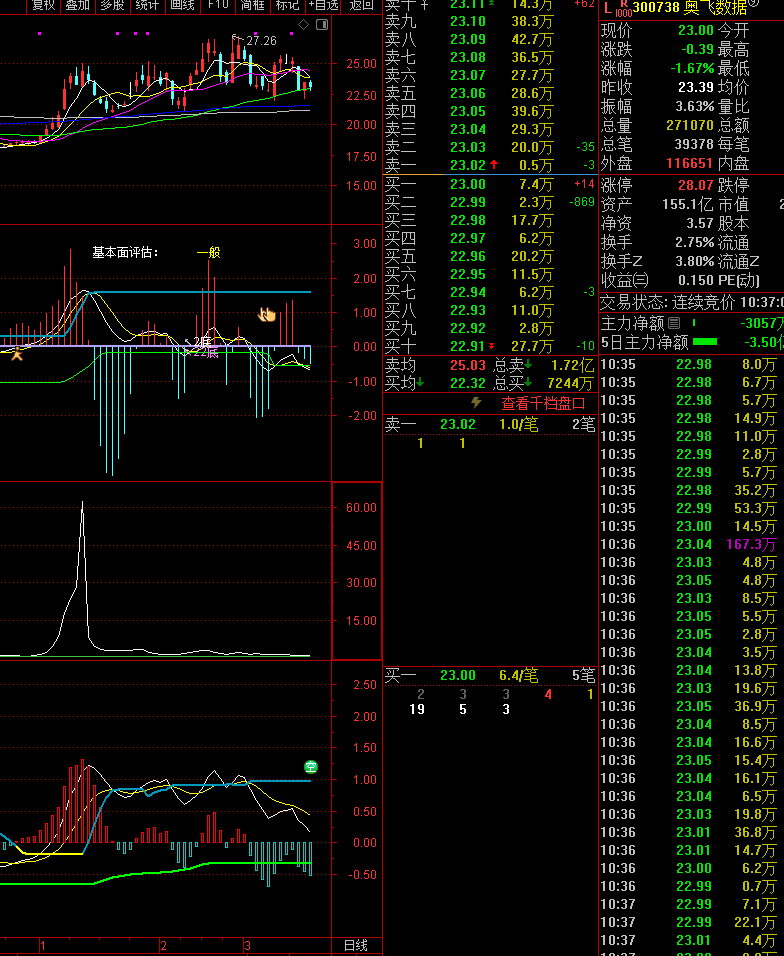The image size is (784, 956).
Task: Click month marker 1 on time axis
Action: [43, 946]
